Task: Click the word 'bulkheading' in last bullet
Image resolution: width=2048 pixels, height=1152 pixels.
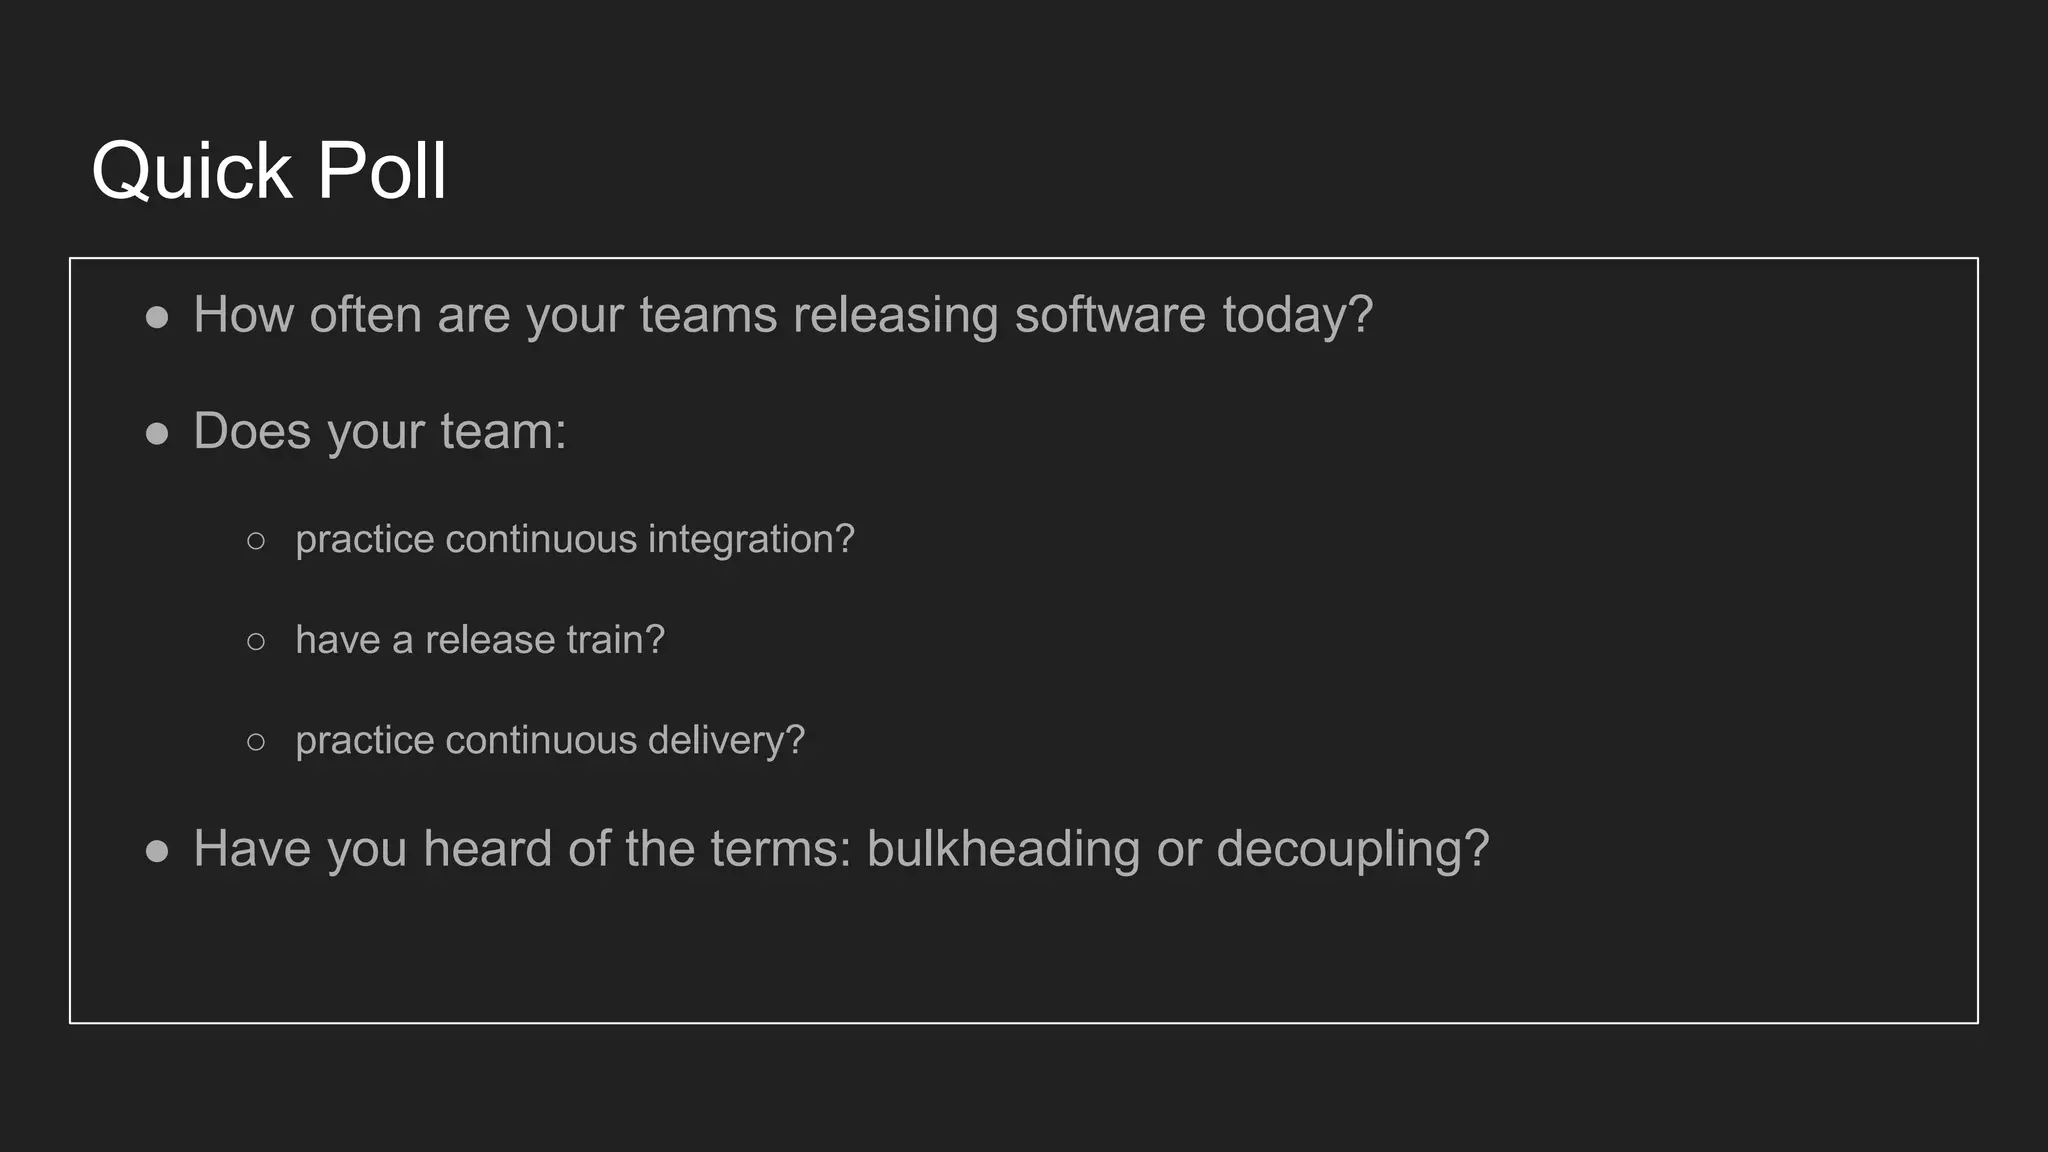Action: click(1003, 850)
